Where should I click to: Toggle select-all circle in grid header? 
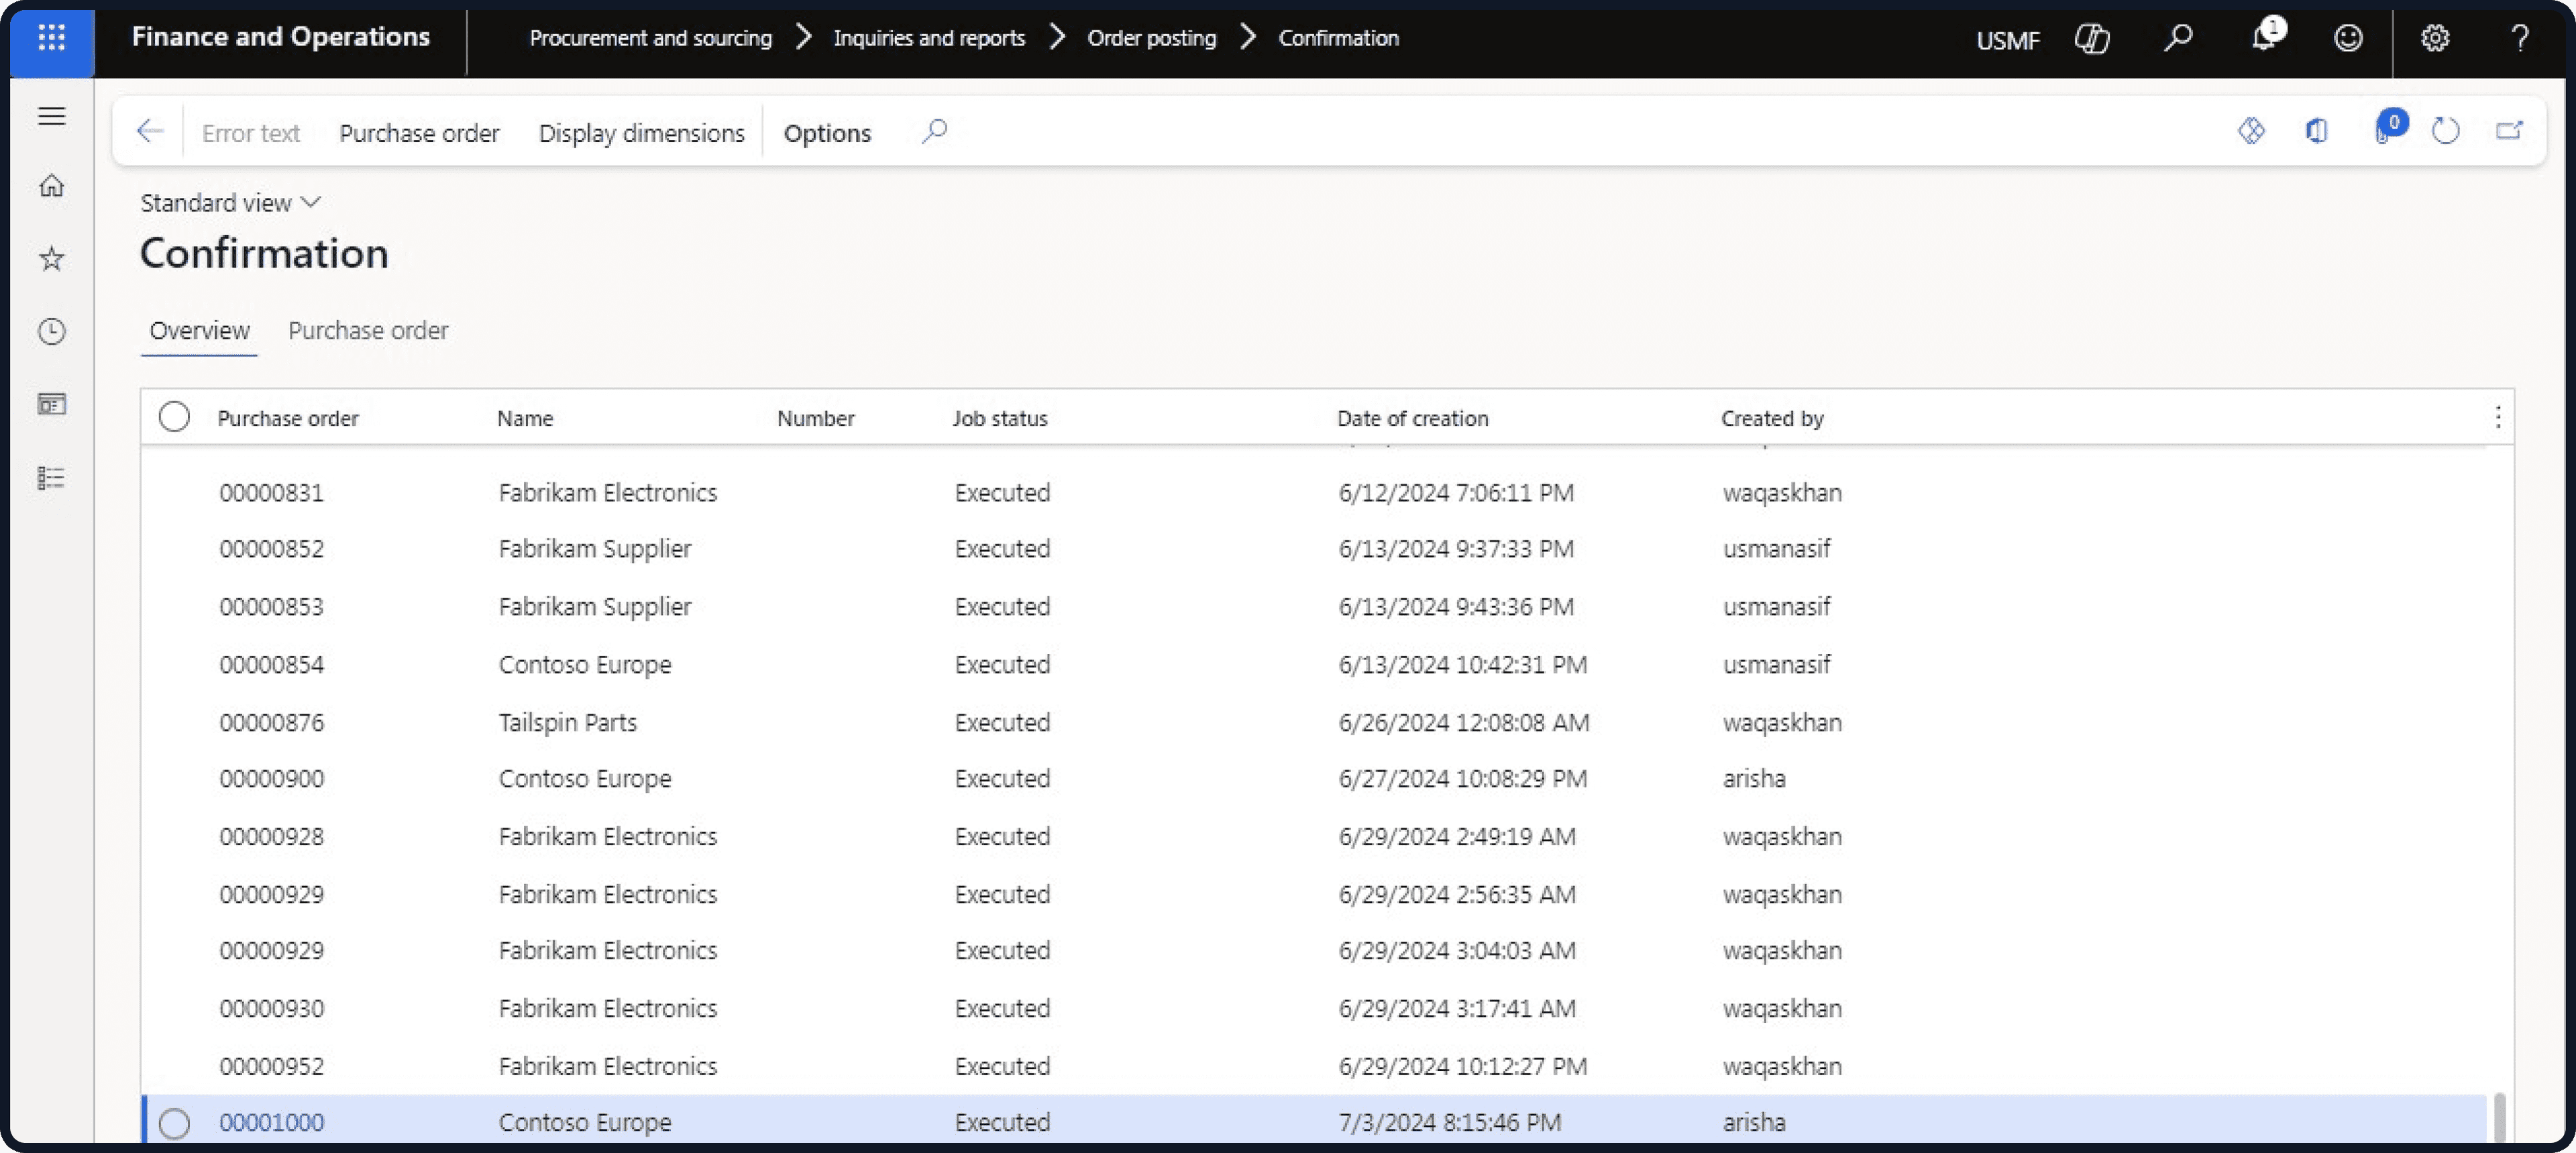(x=174, y=417)
